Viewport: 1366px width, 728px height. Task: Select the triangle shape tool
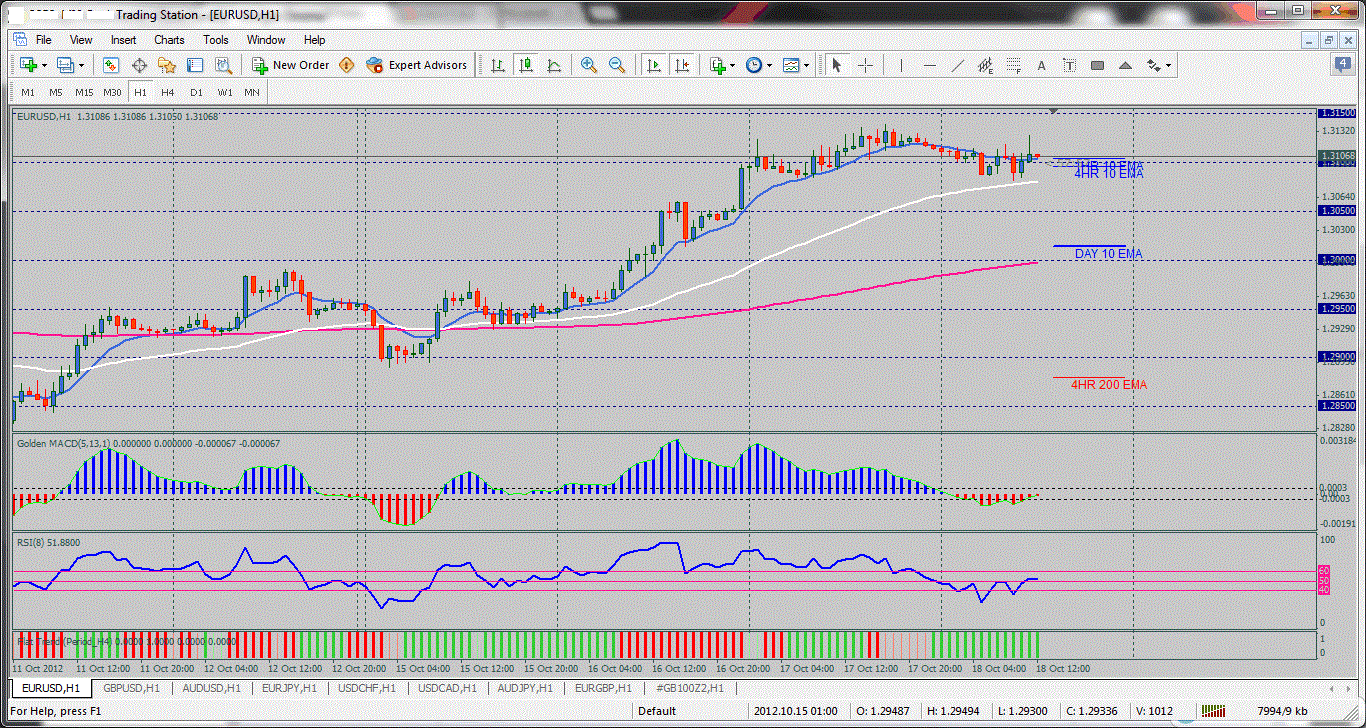[1125, 65]
